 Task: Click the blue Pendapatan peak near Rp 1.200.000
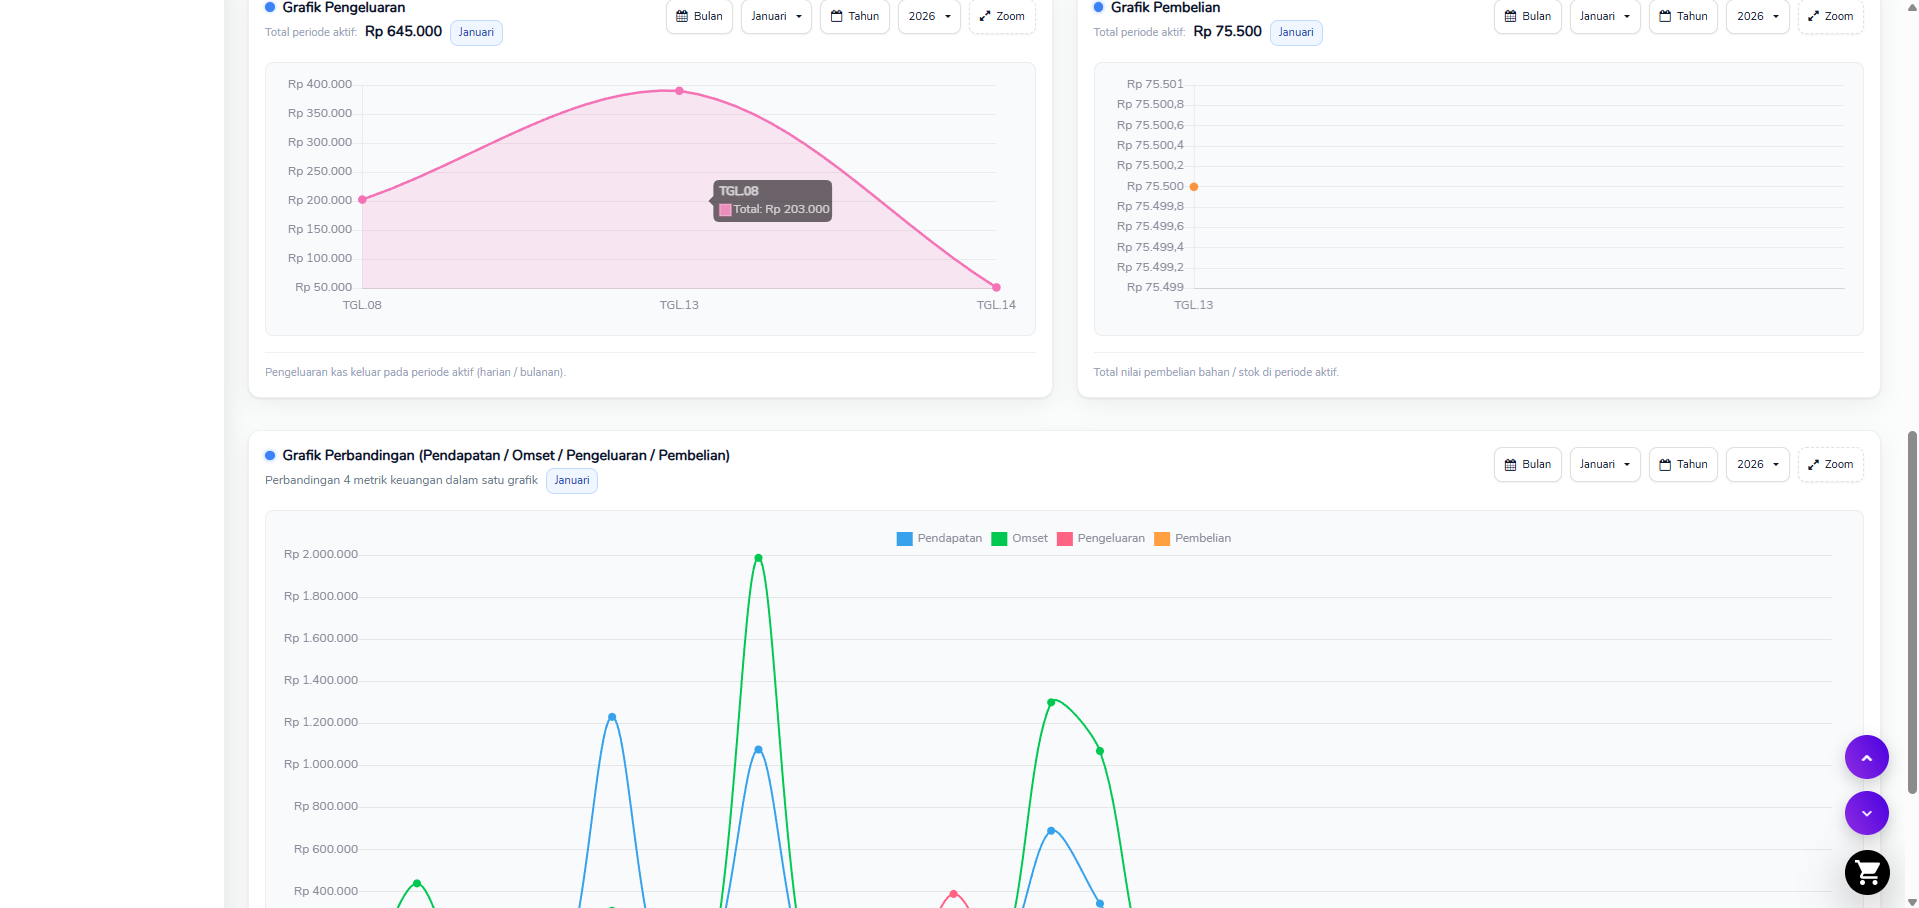coord(612,717)
